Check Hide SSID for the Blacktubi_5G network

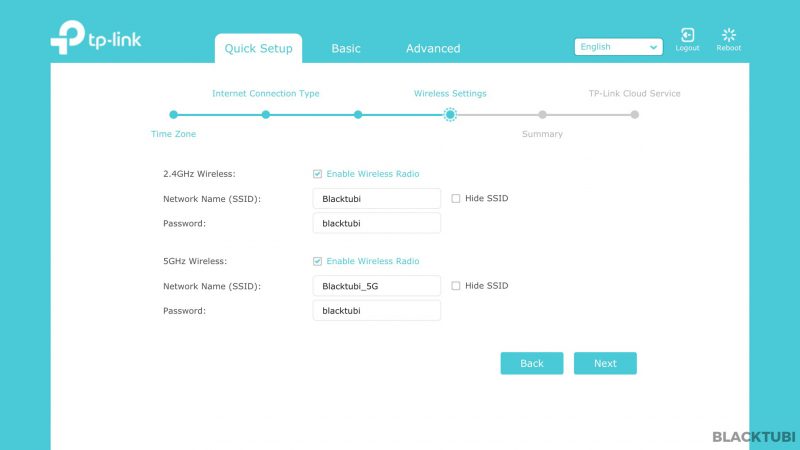tap(456, 286)
